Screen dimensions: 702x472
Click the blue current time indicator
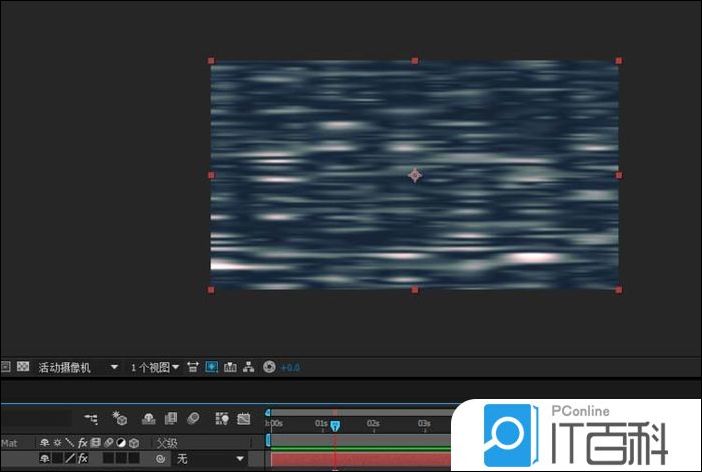click(x=335, y=425)
